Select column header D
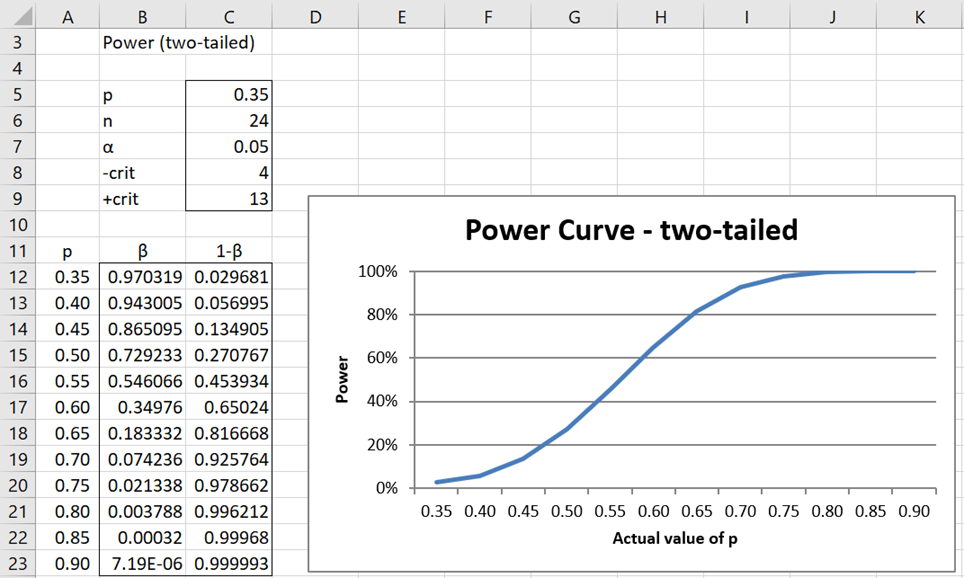 (x=315, y=17)
